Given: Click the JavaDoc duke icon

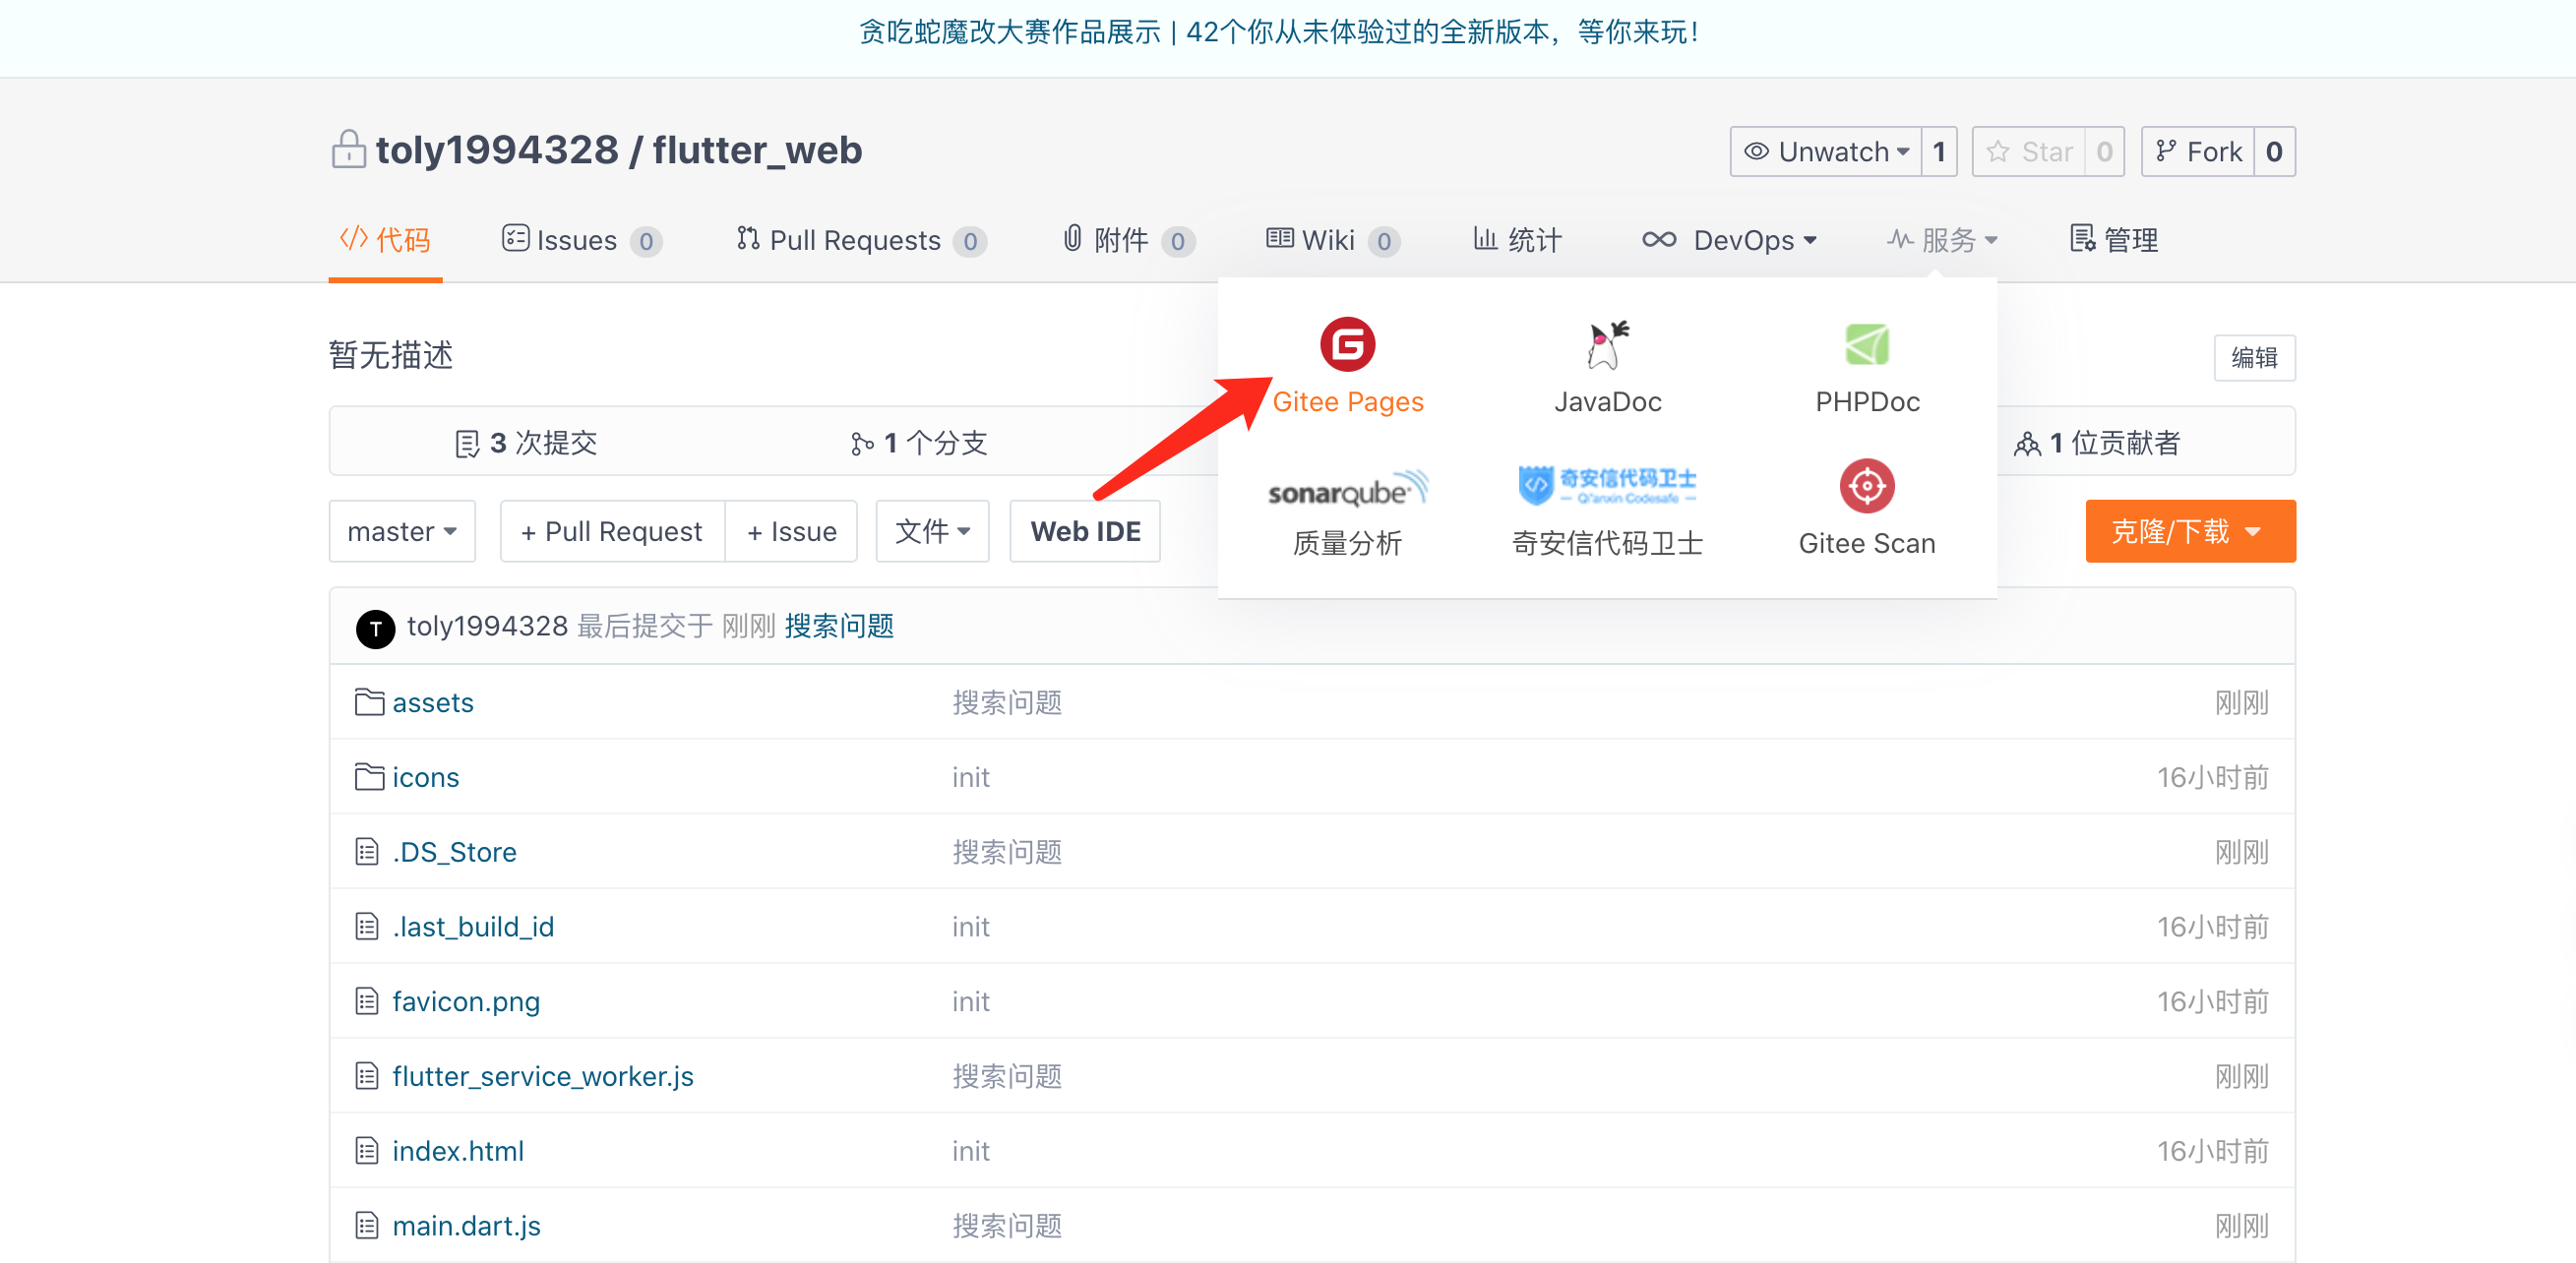Looking at the screenshot, I should [1607, 345].
